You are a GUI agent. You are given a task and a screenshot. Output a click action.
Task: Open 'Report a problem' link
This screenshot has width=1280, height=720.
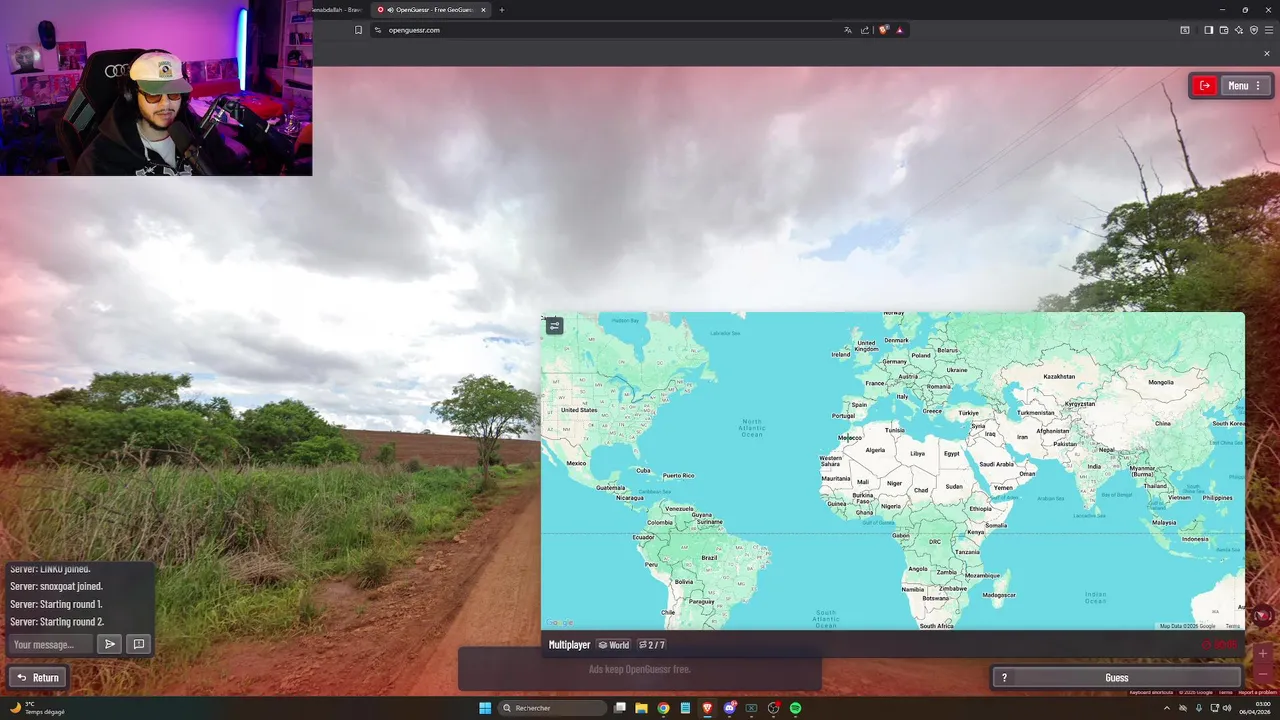pyautogui.click(x=1258, y=692)
